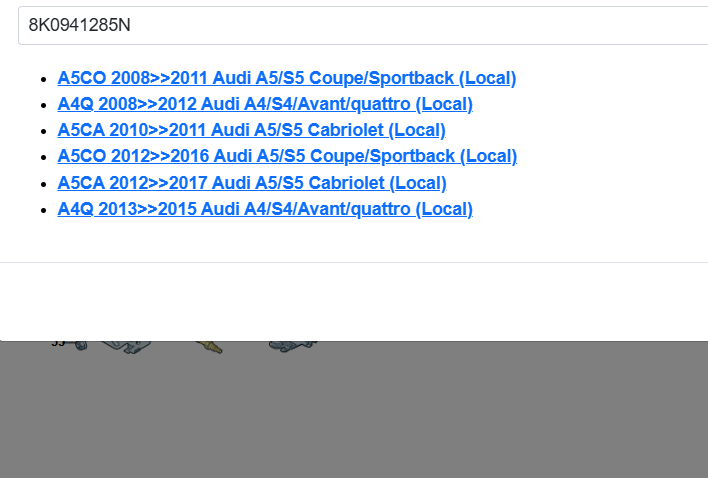708x478 pixels.
Task: Open A4Q 2008>>2012 Audi A4/S4/Avant/quattro link
Action: tap(265, 104)
